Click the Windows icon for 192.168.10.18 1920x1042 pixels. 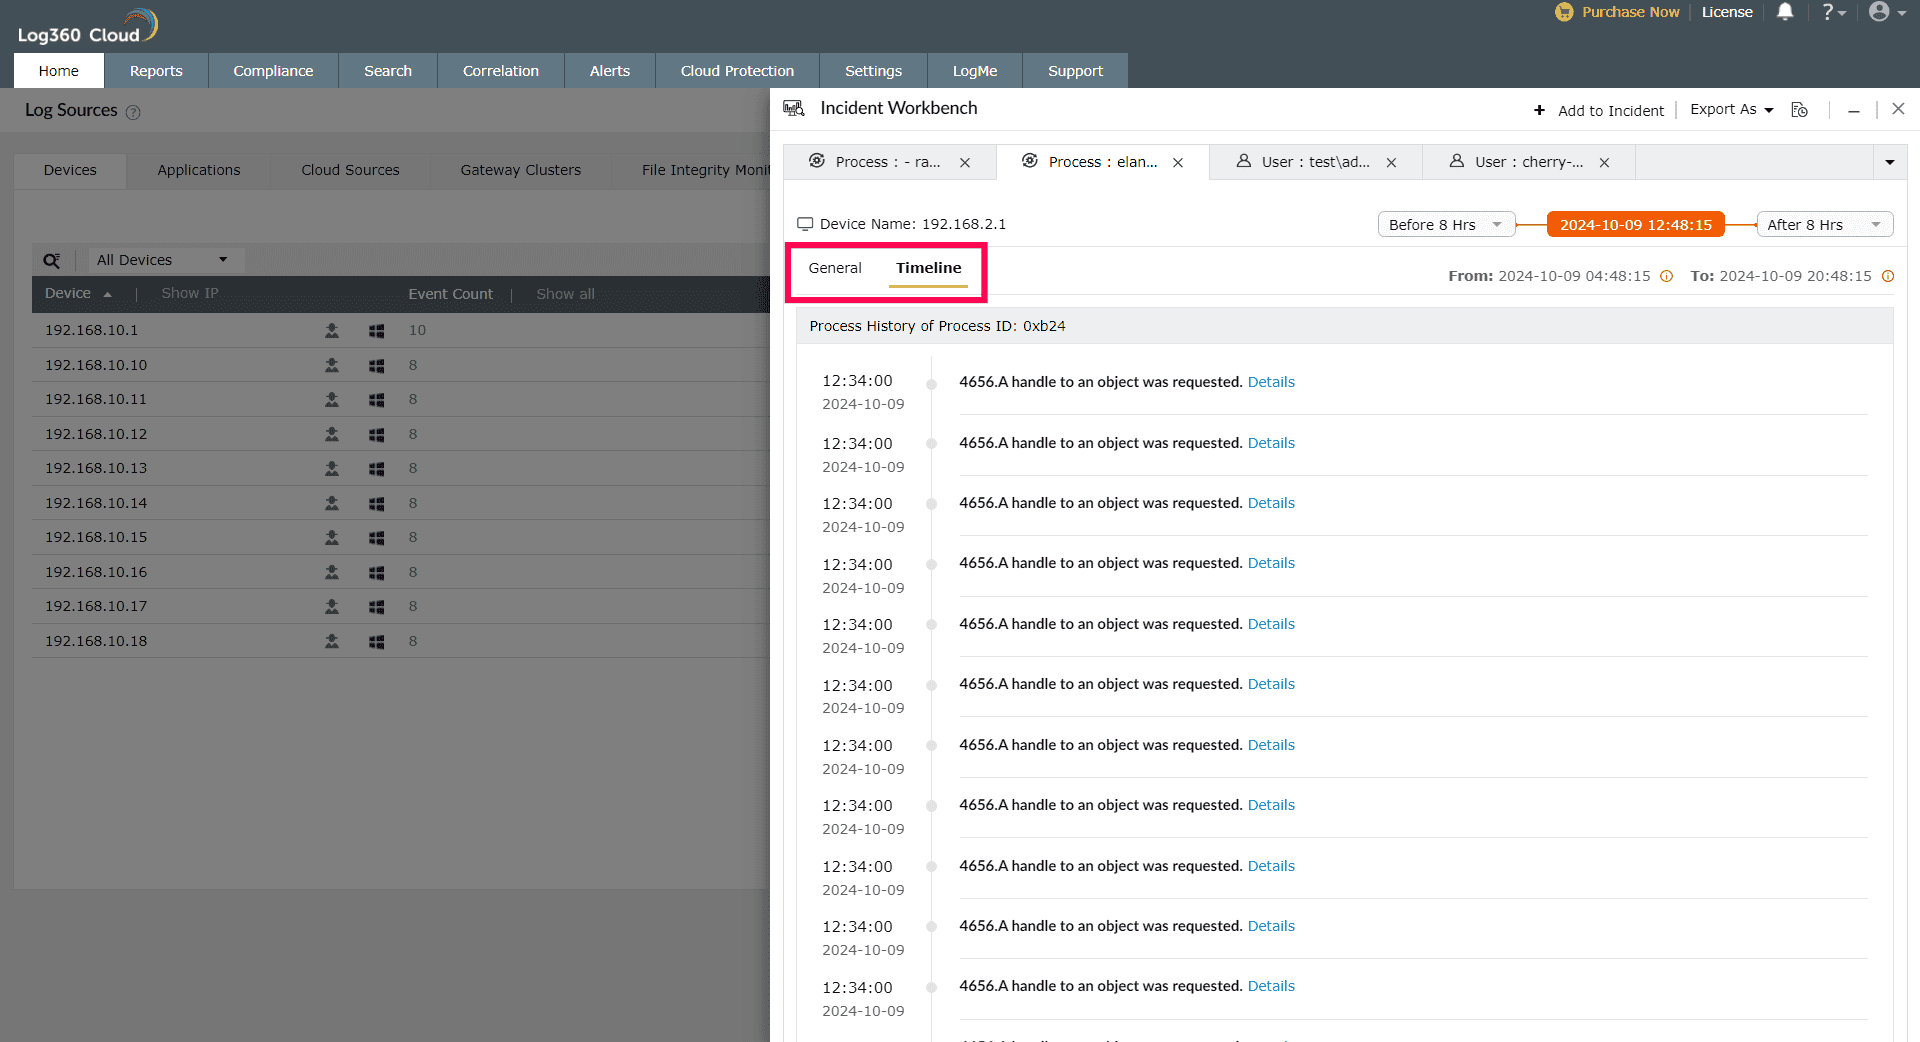376,641
